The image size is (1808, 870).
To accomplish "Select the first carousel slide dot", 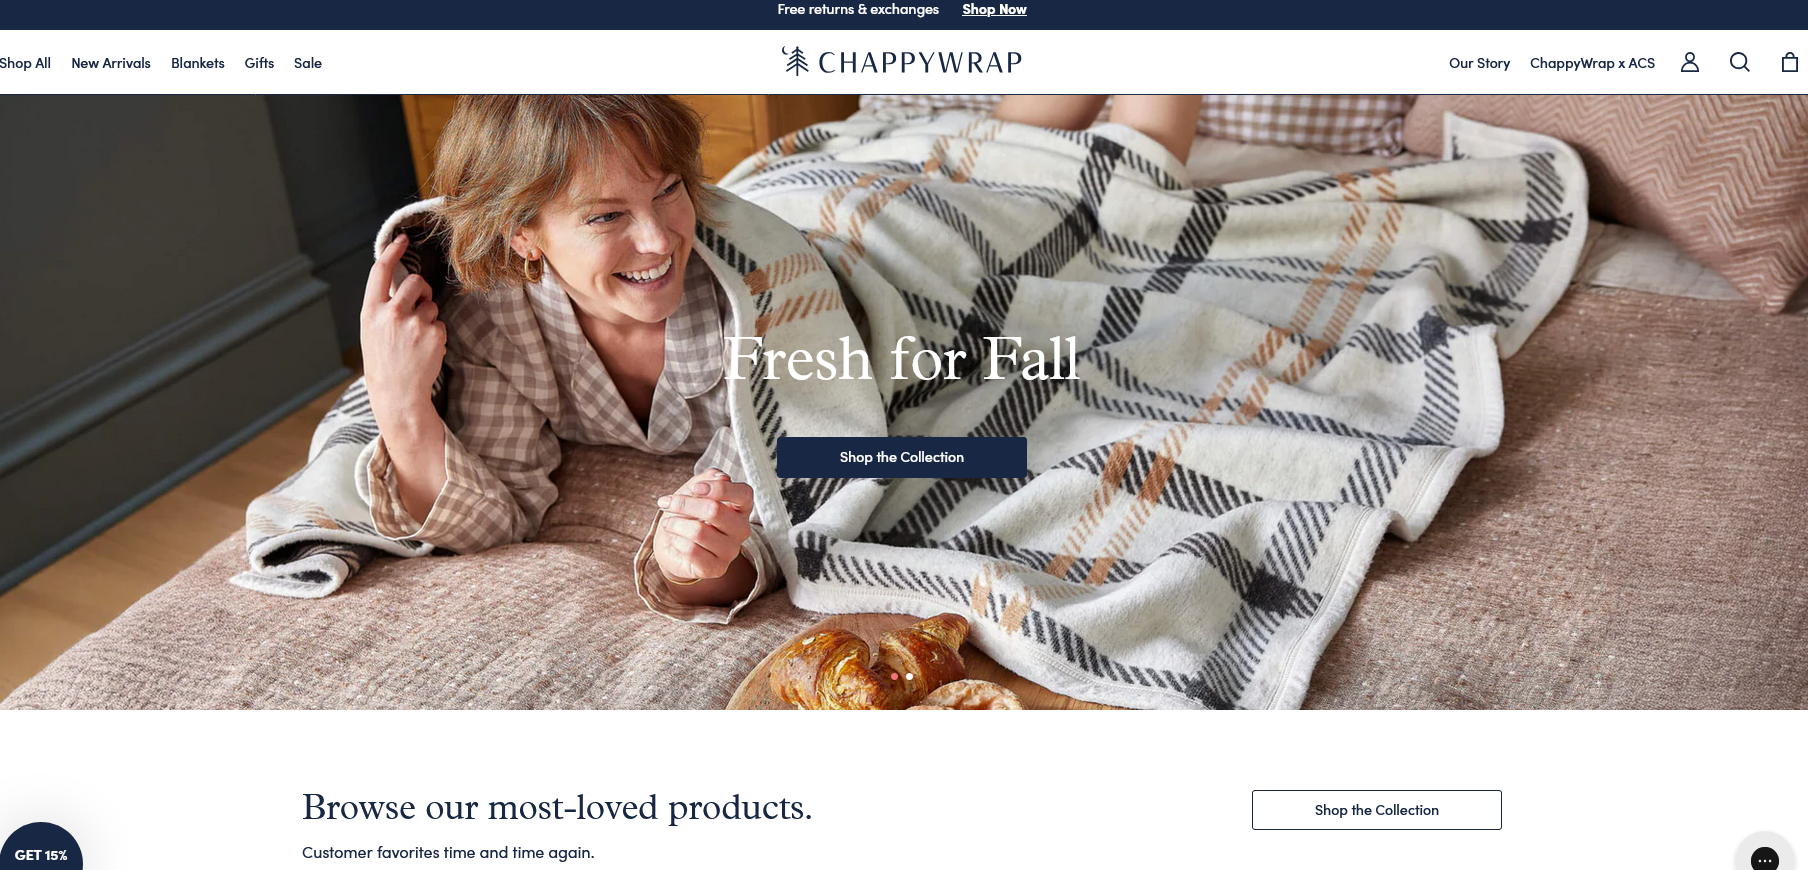I will 894,676.
